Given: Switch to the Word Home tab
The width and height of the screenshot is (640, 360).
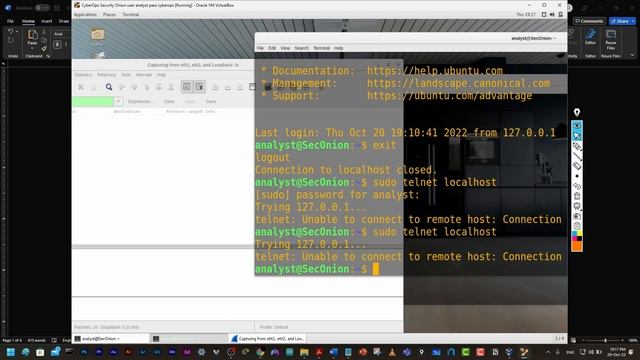Looking at the screenshot, I should pyautogui.click(x=28, y=21).
